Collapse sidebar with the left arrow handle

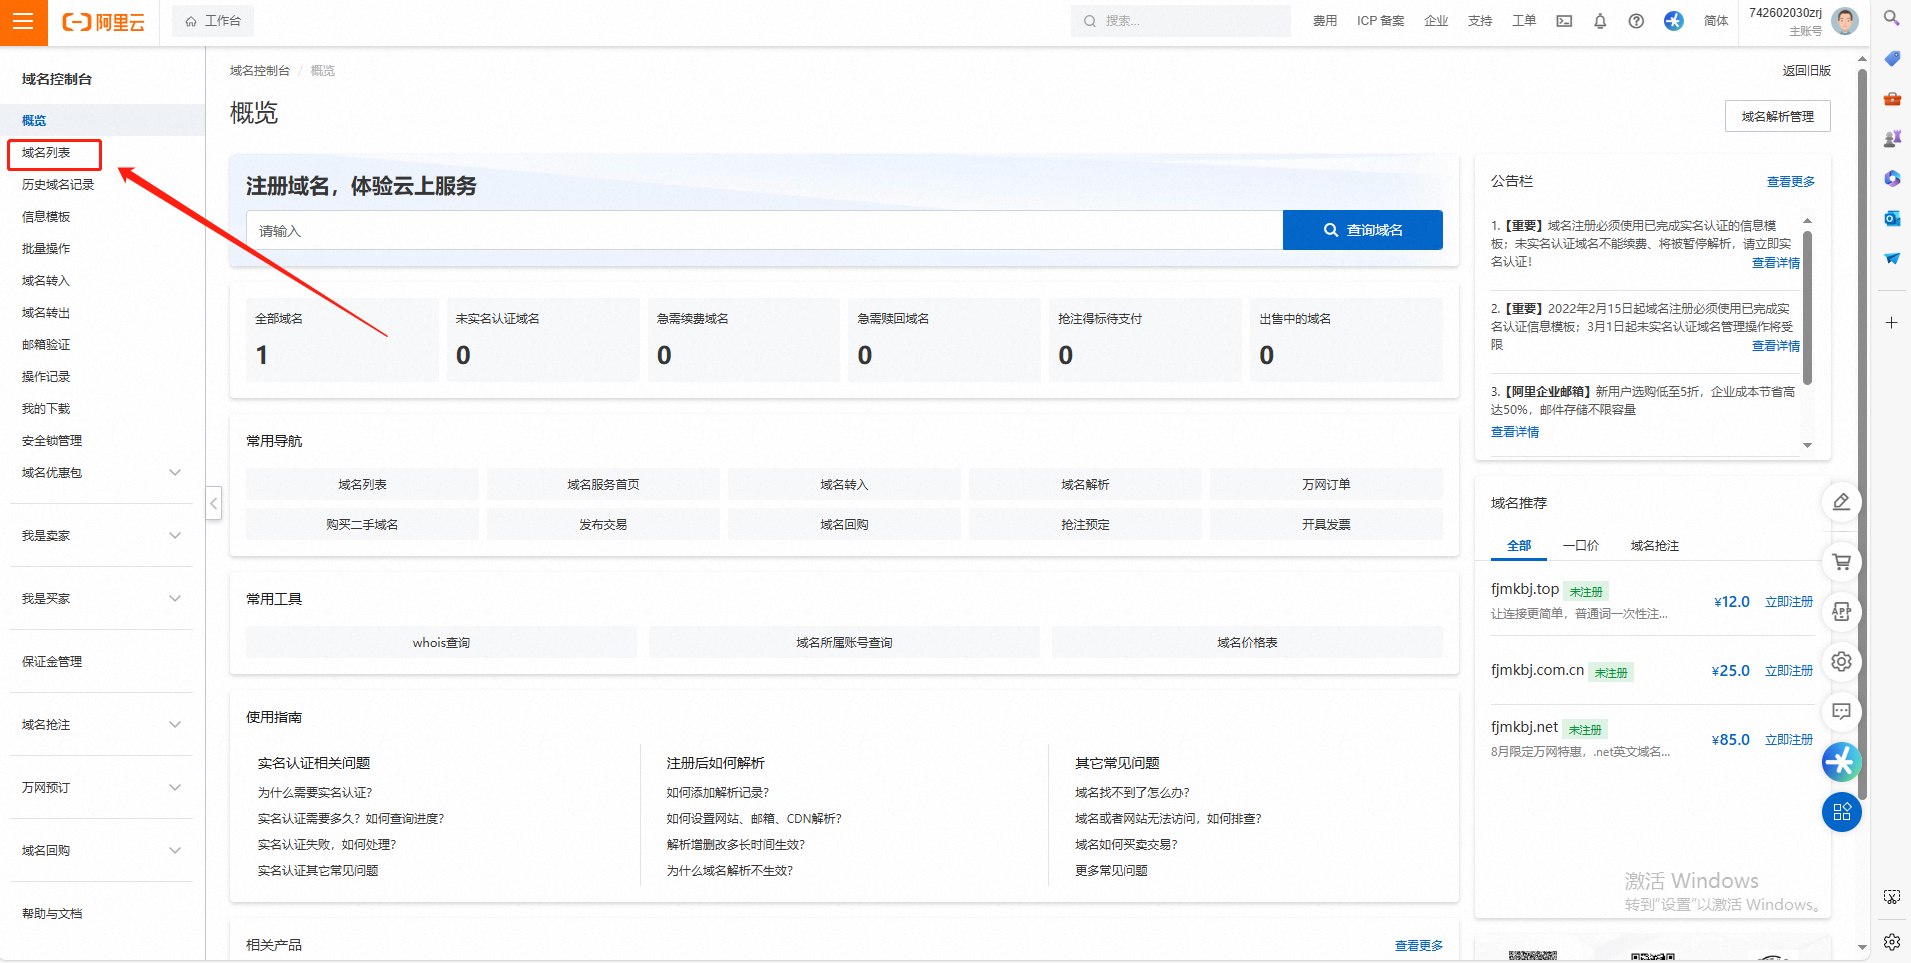click(214, 502)
